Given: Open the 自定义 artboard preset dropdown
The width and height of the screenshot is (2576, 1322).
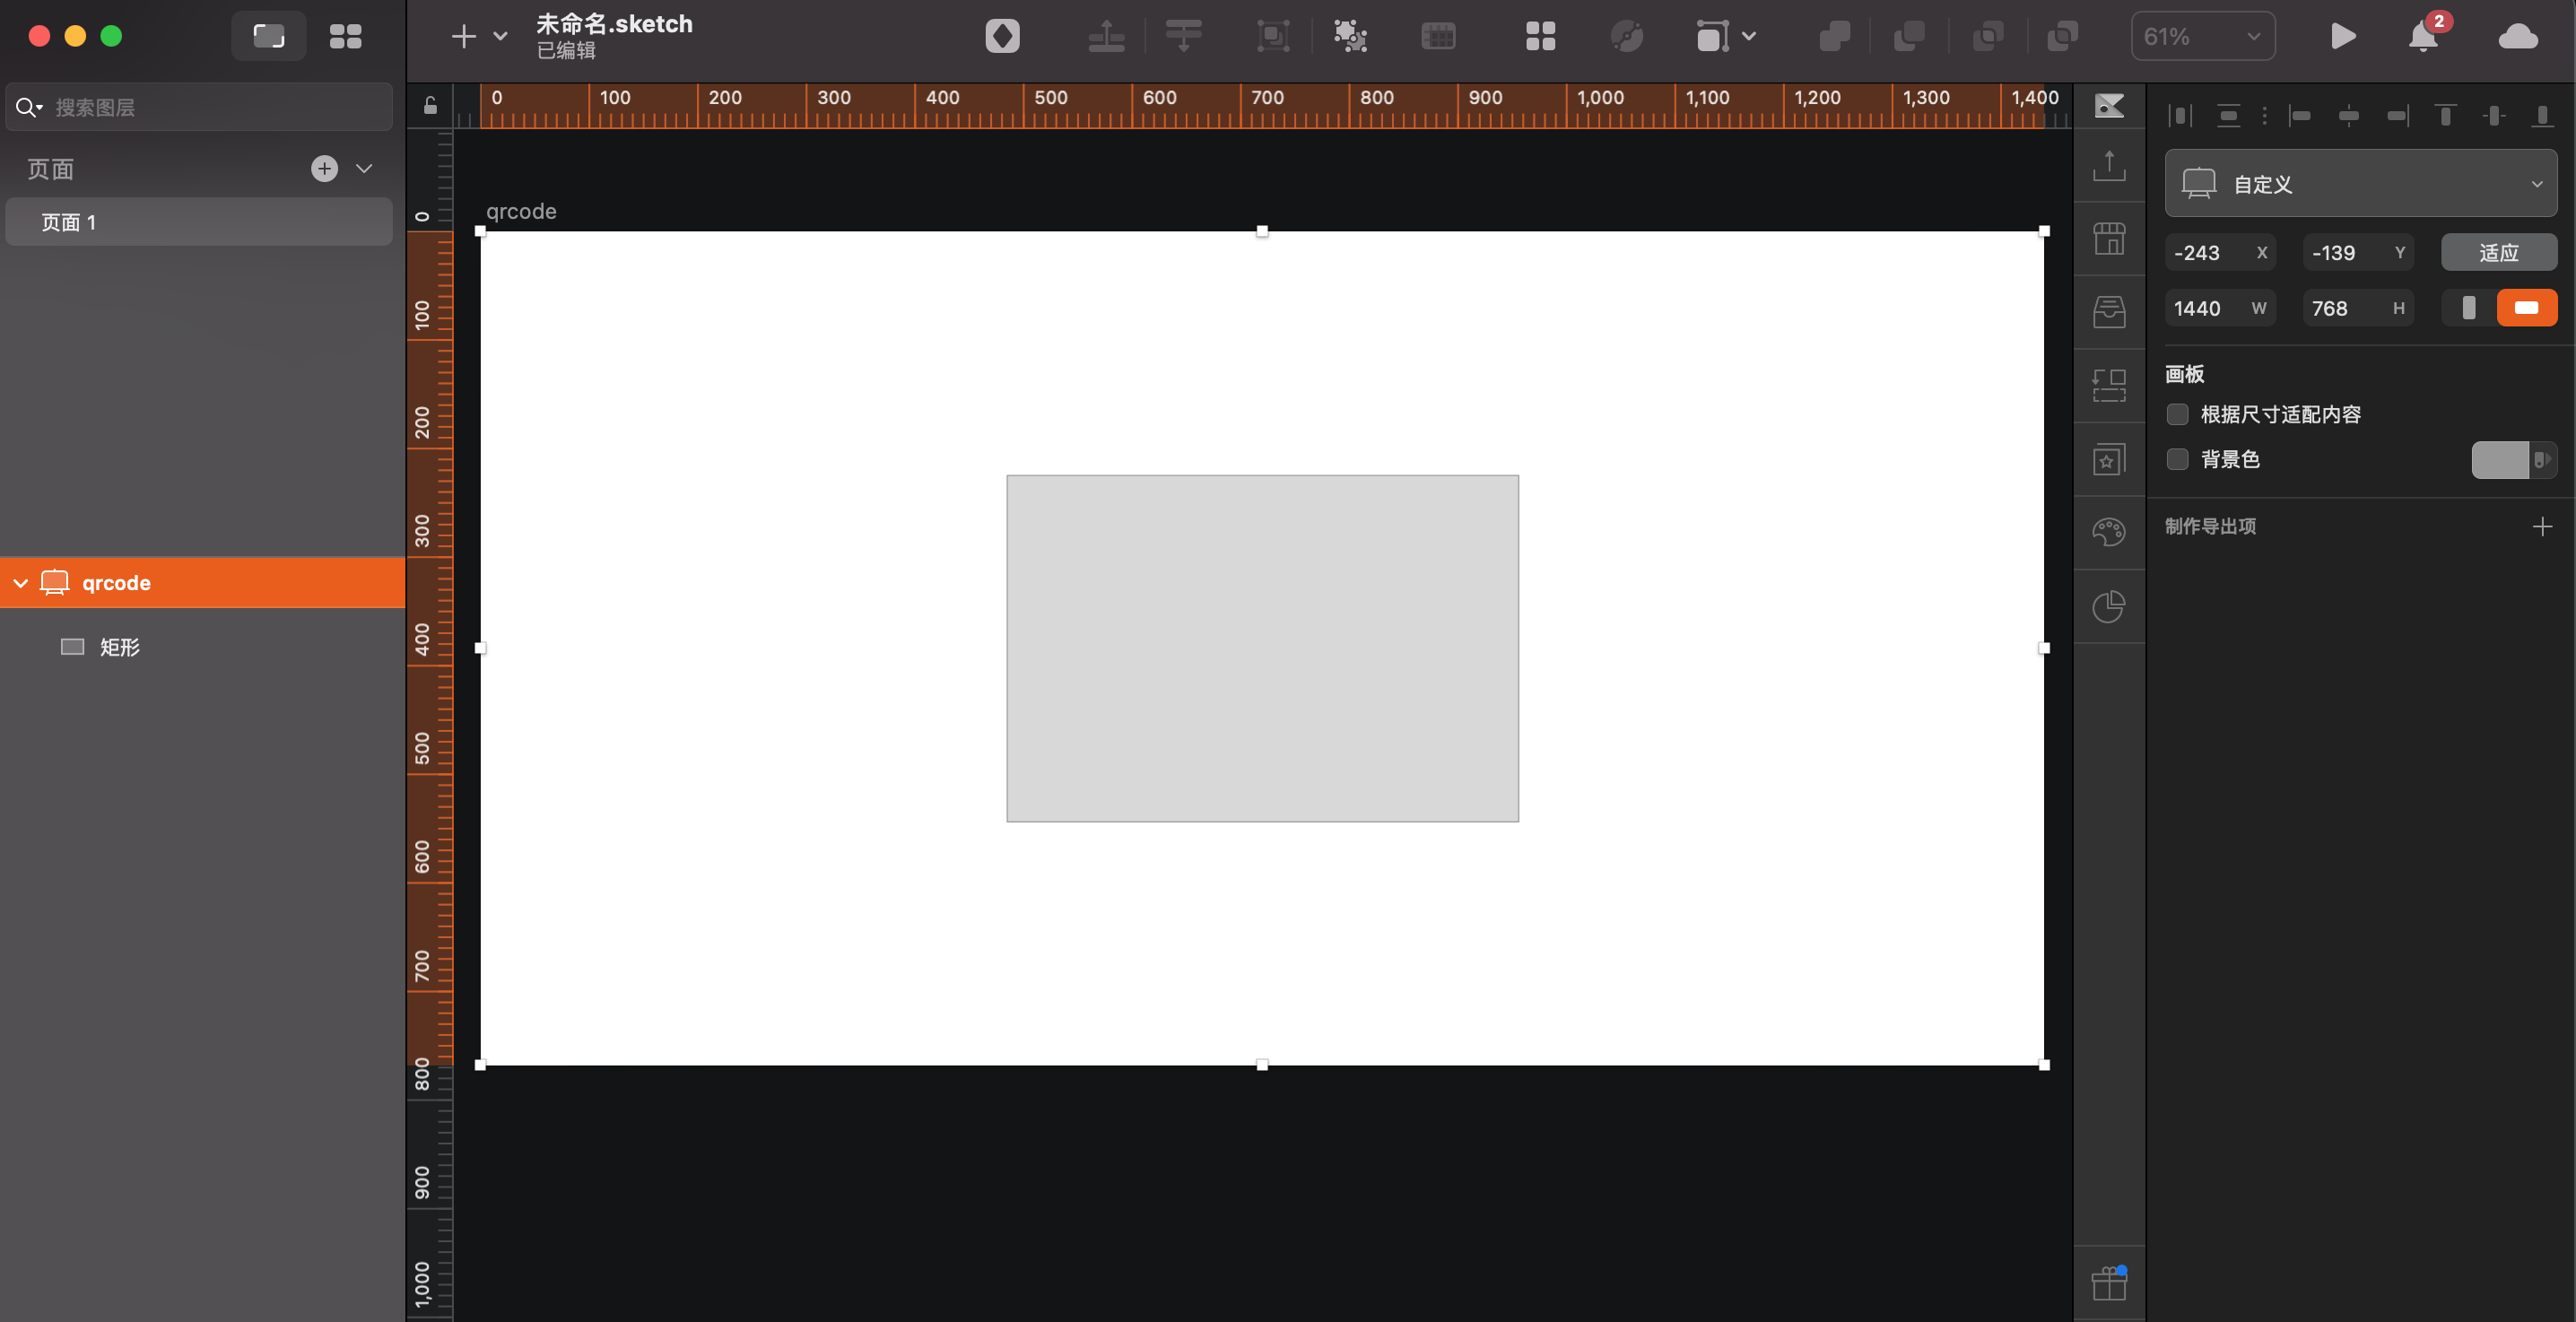Looking at the screenshot, I should click(x=2360, y=184).
